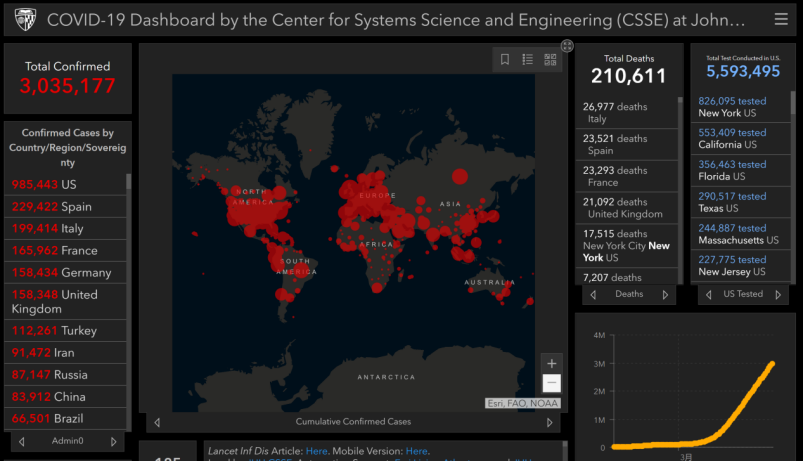Open the map bookmarks icon

505,59
